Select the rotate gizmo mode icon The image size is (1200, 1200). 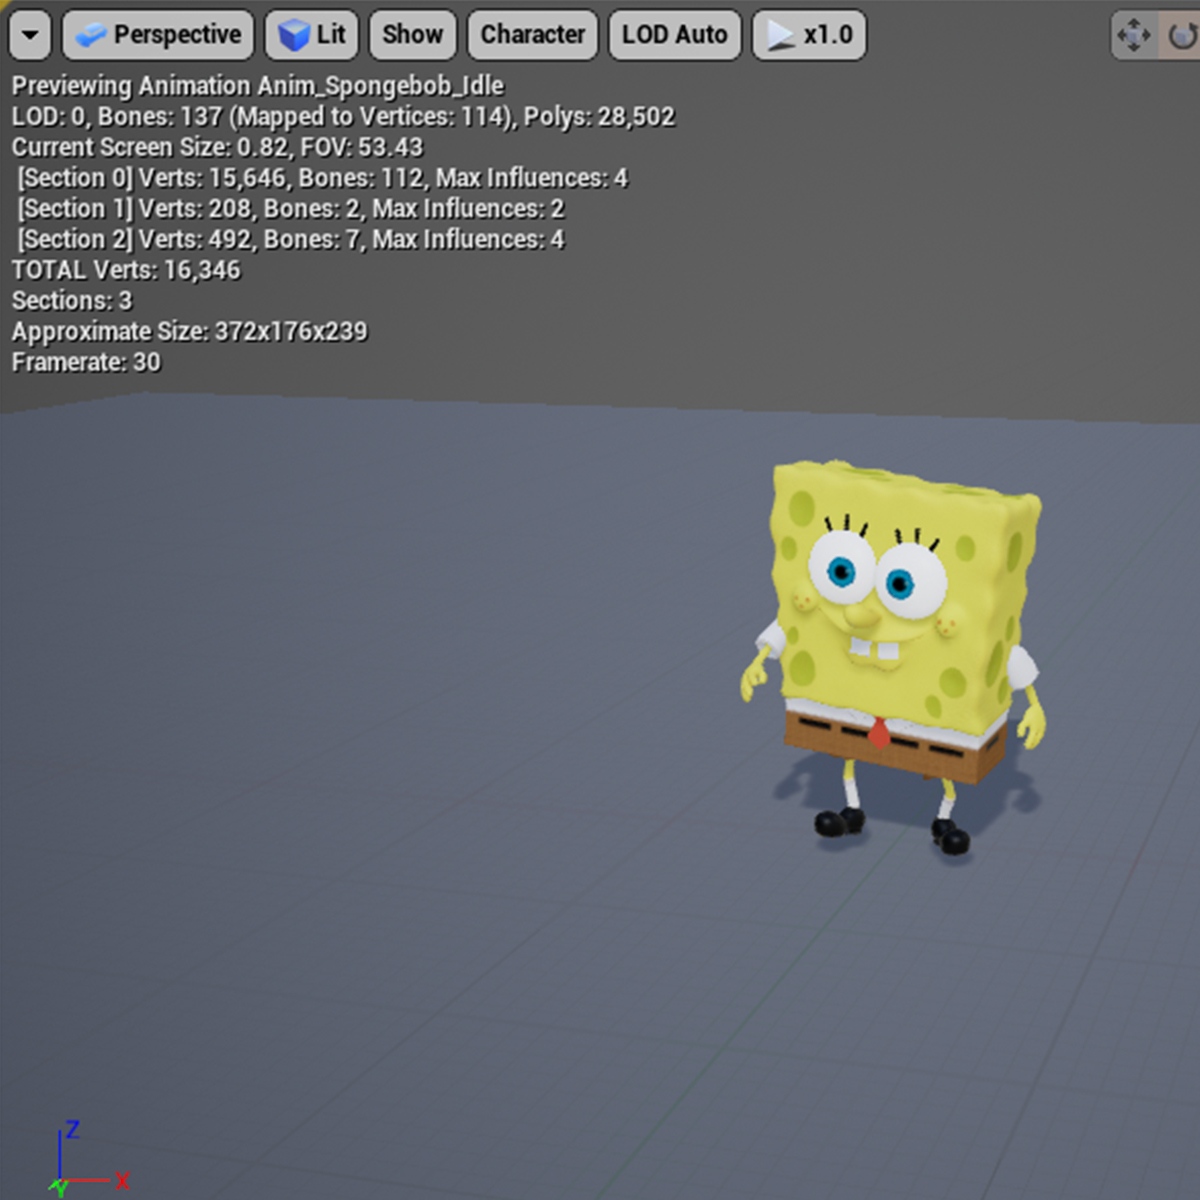coord(1180,36)
